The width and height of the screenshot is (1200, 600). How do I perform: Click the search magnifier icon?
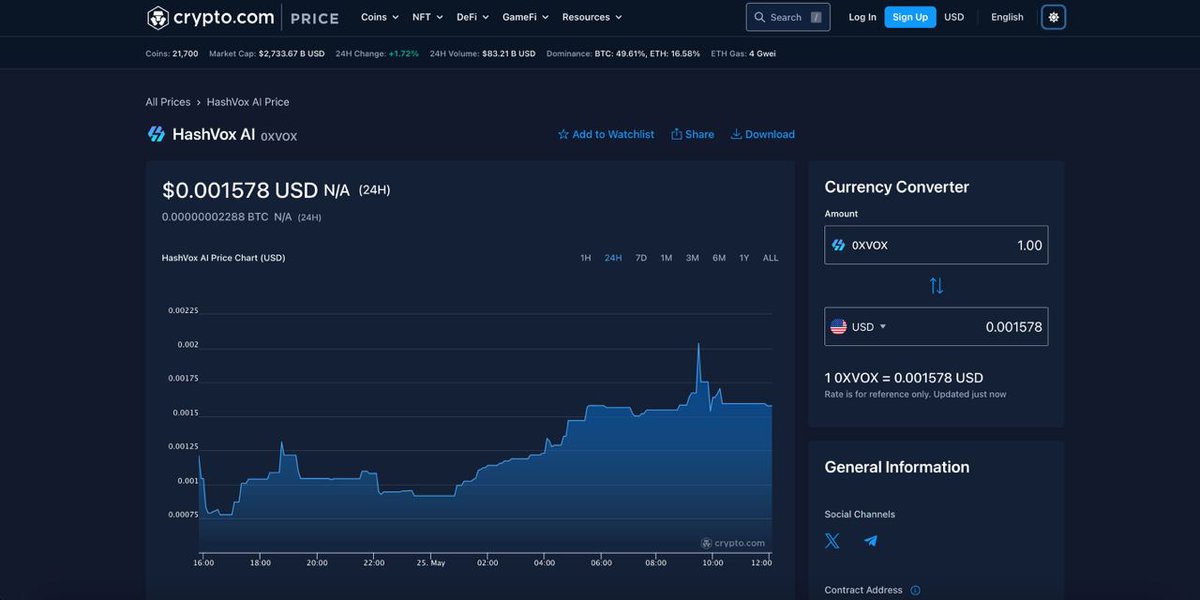pos(760,17)
